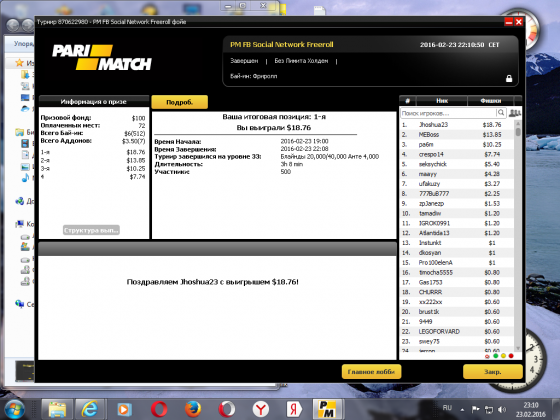Open the second Opera icon on the taskbar, right of Firefox
The image size is (560, 420).
click(227, 409)
